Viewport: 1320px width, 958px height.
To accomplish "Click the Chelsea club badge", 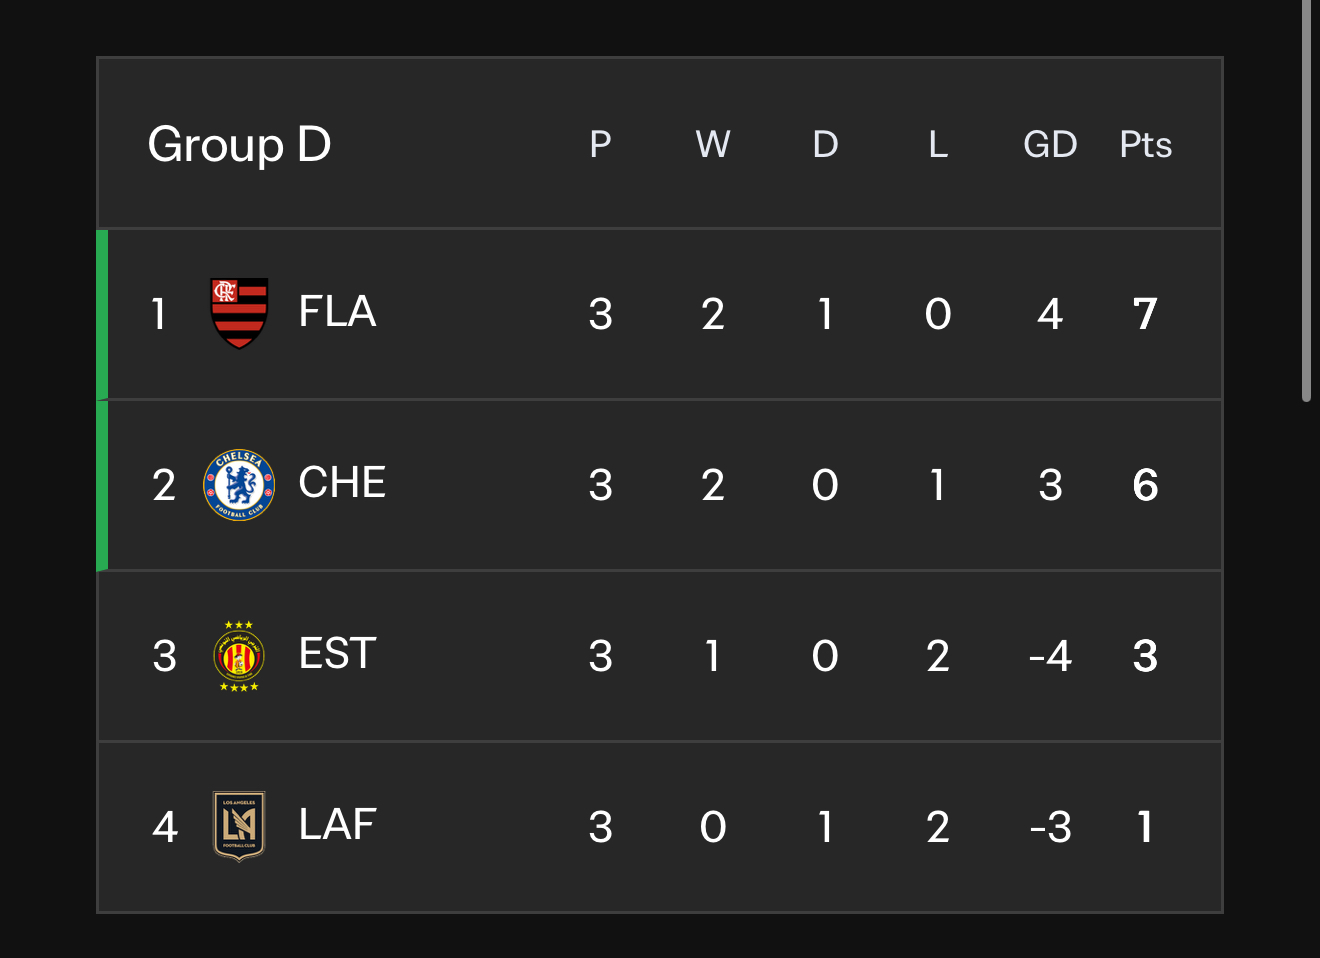I will click(x=239, y=485).
